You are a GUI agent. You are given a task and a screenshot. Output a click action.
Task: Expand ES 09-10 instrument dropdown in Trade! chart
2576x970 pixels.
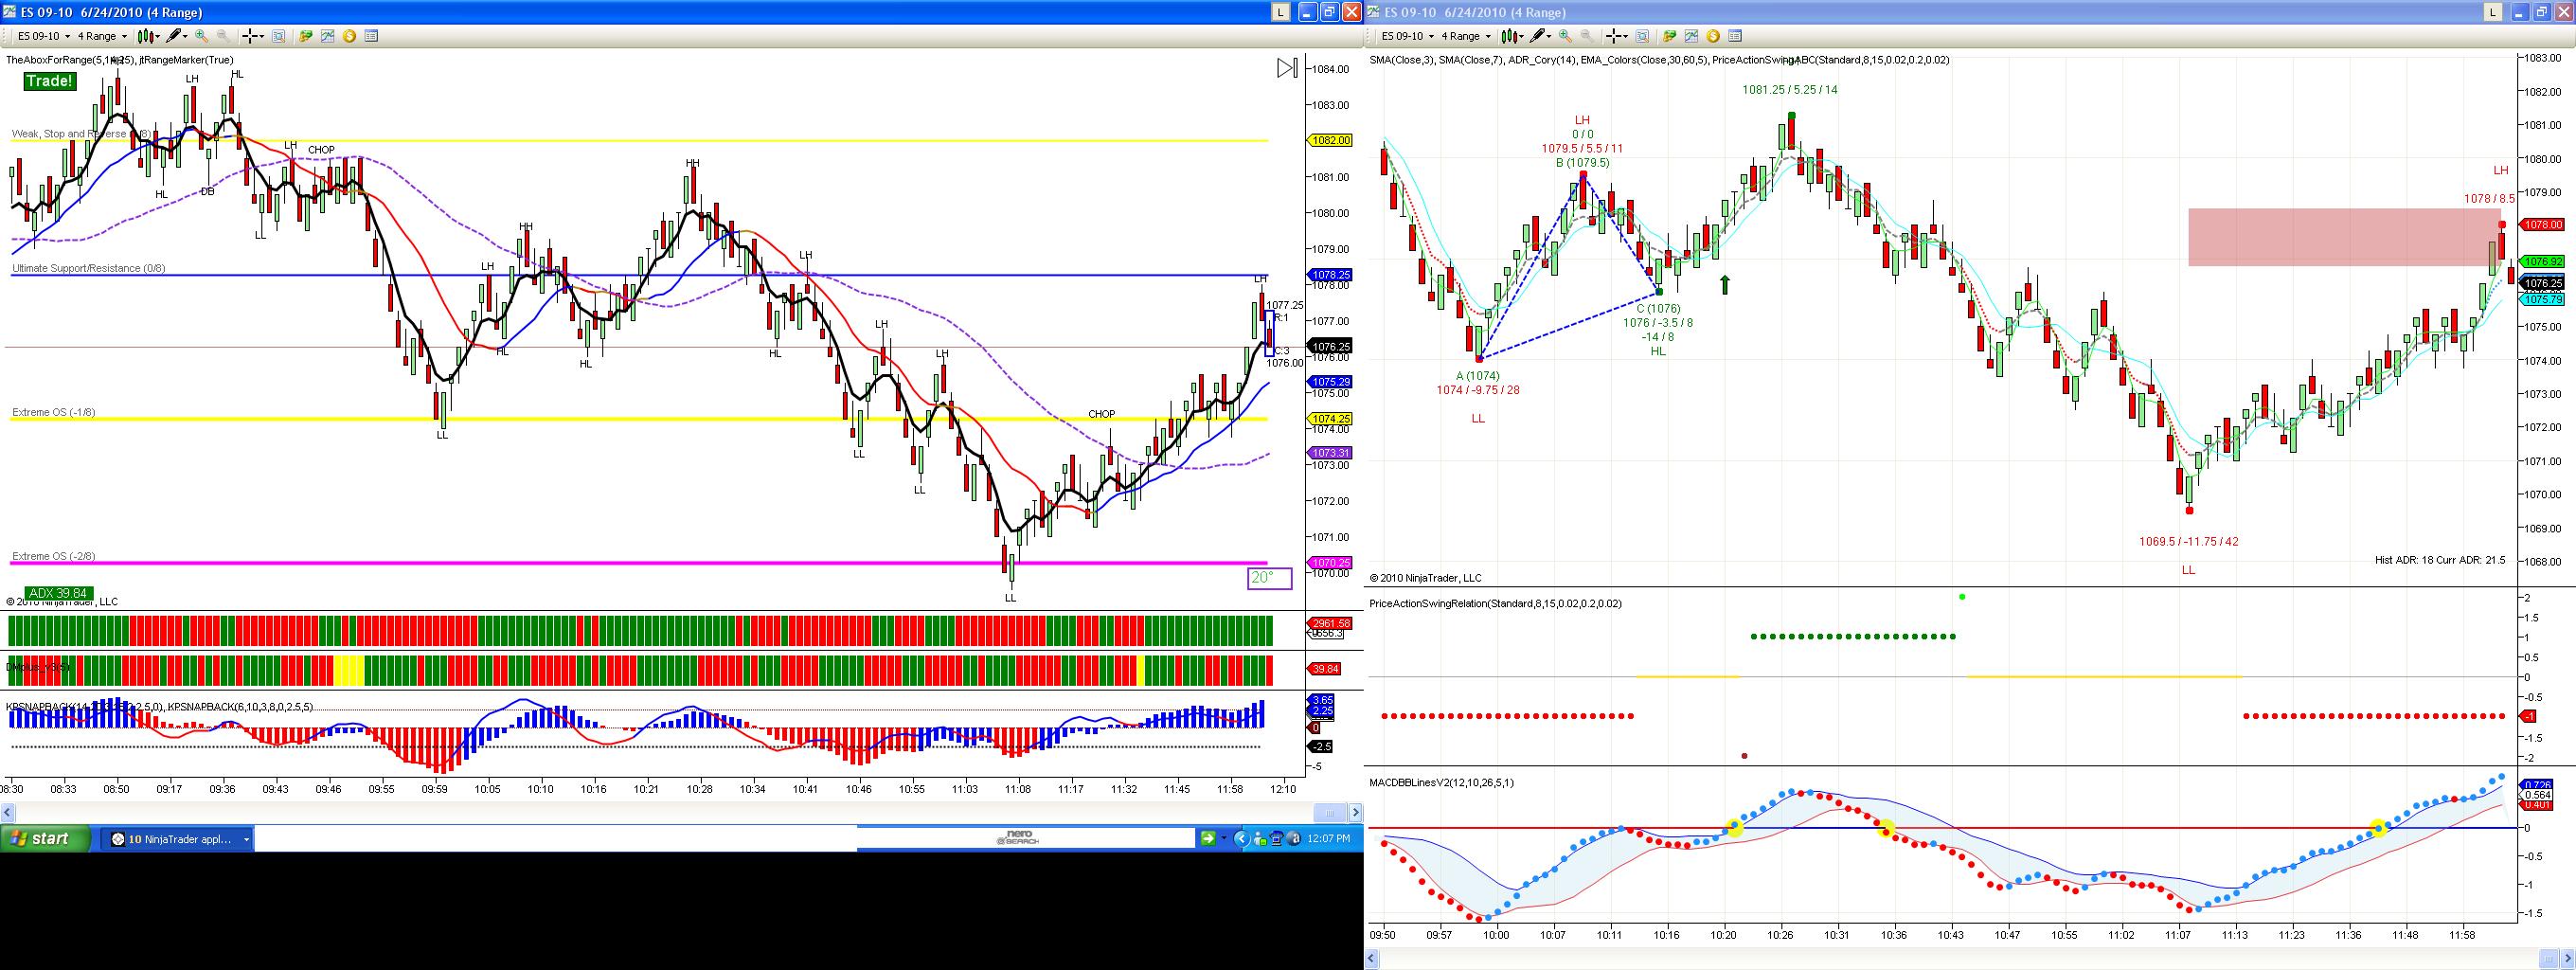45,36
